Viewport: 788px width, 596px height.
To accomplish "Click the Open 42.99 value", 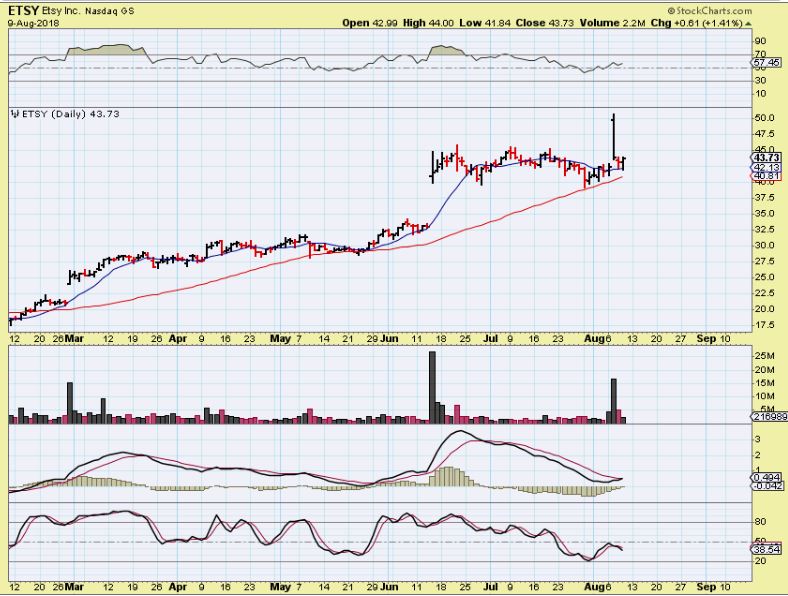I will tap(370, 23).
